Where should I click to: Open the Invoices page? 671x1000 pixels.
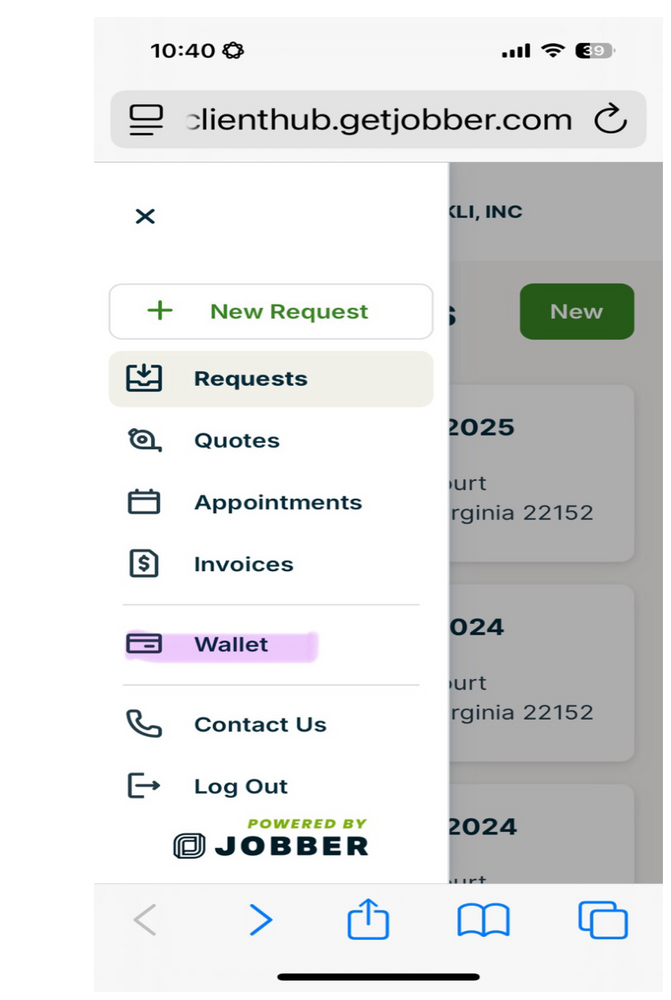click(x=243, y=564)
